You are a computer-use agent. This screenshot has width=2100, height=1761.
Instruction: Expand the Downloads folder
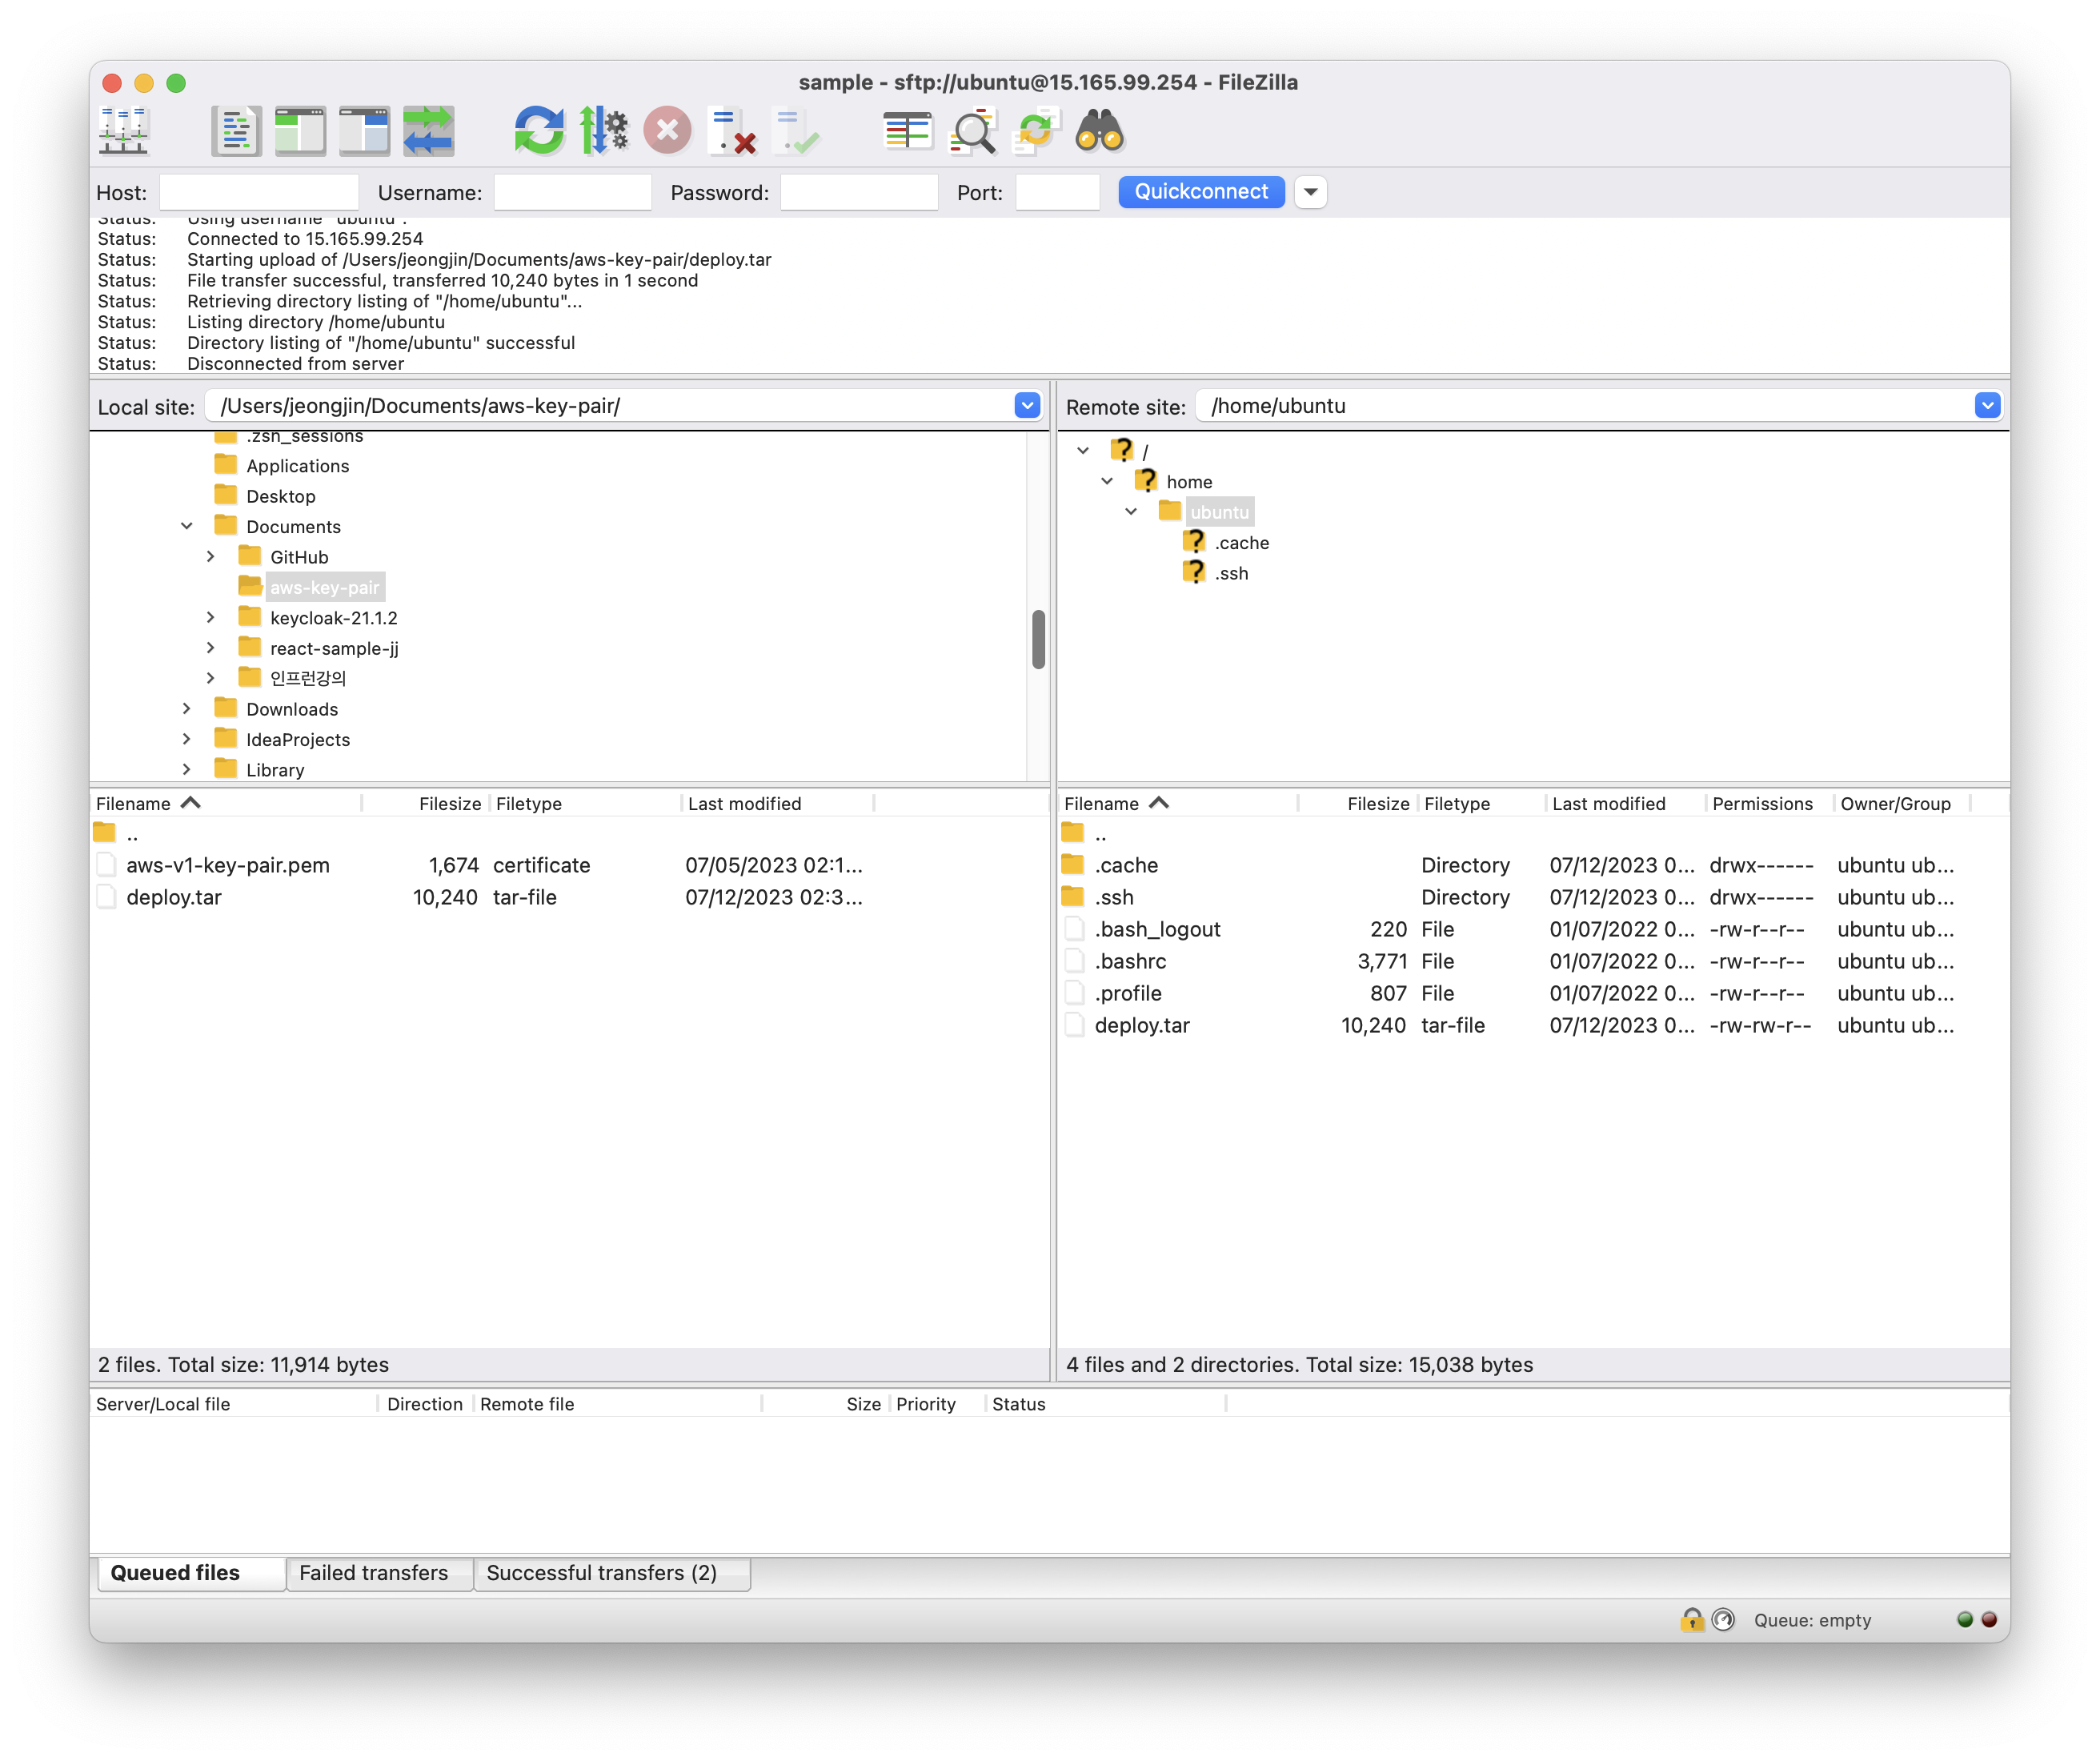187,708
